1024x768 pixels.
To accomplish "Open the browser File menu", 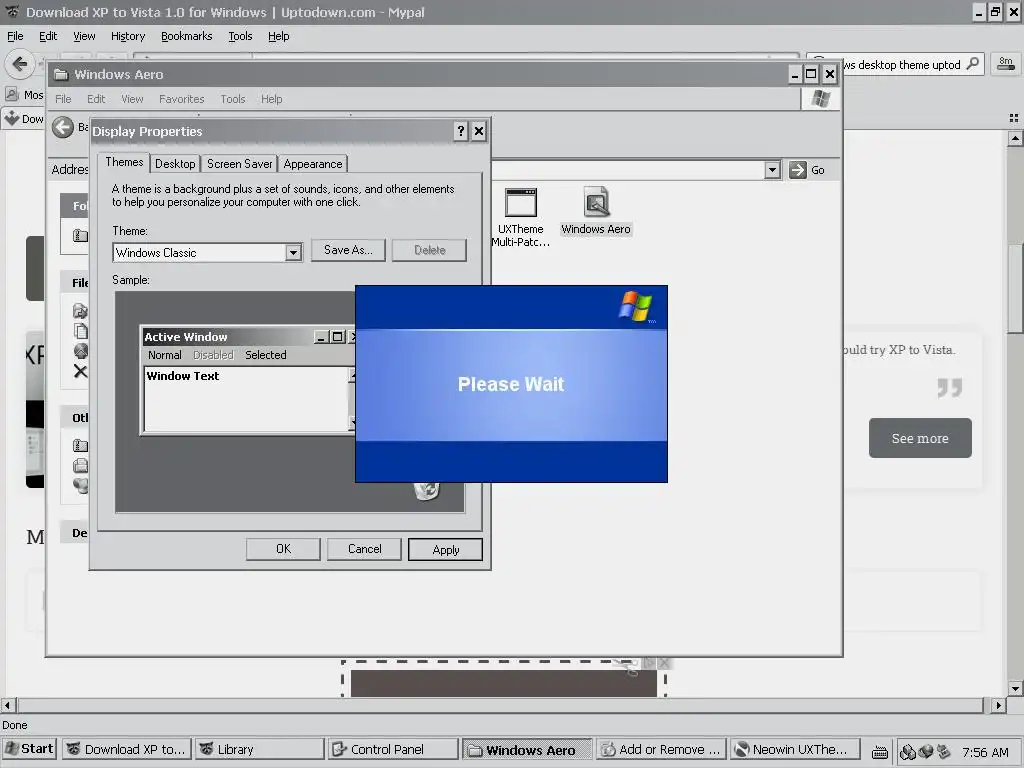I will [15, 37].
